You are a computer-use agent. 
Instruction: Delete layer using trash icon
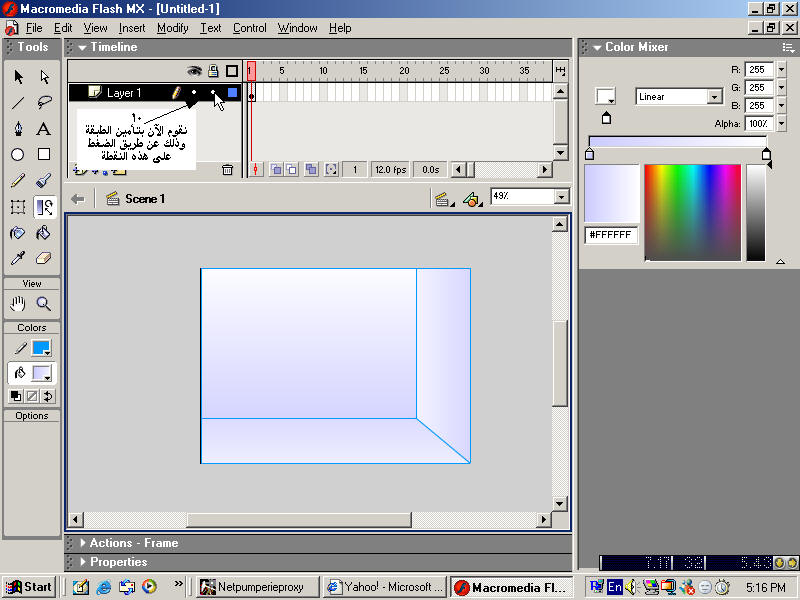point(228,170)
